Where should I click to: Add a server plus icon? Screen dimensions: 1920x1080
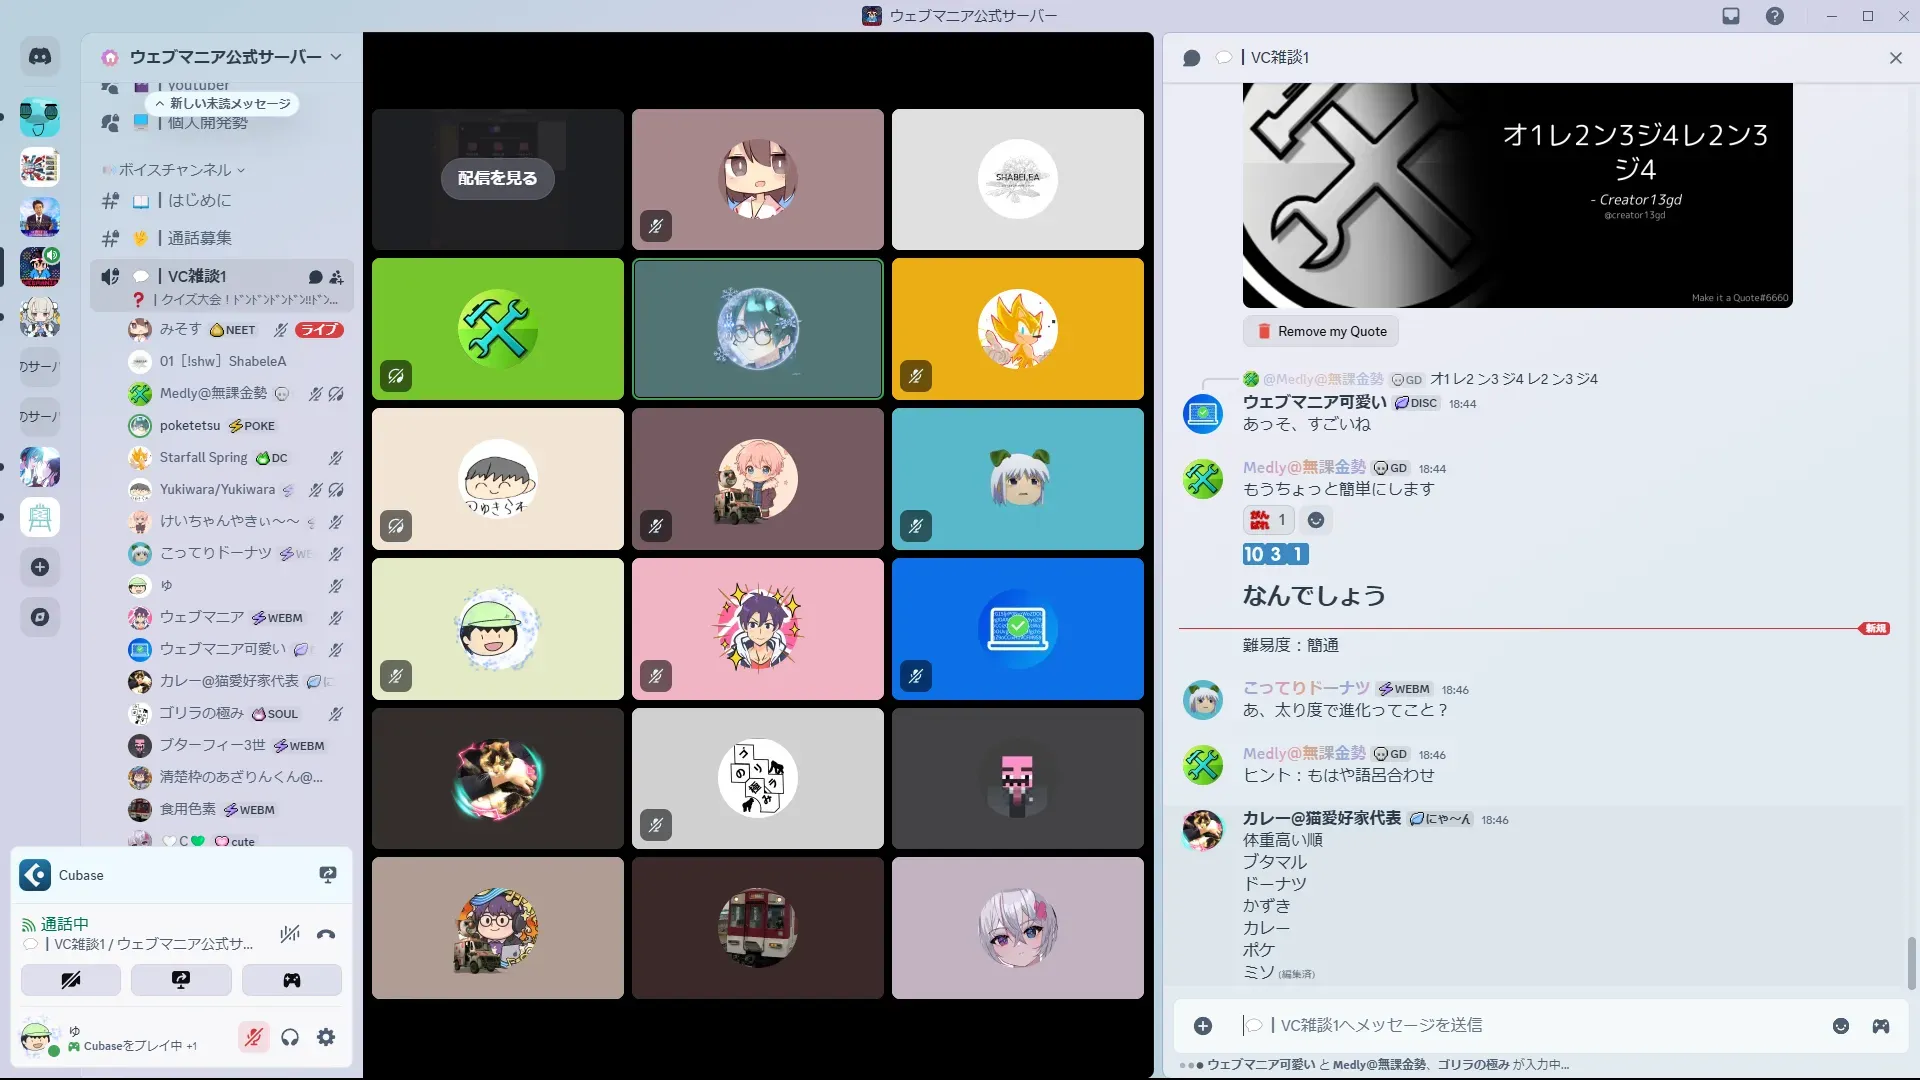[x=40, y=567]
